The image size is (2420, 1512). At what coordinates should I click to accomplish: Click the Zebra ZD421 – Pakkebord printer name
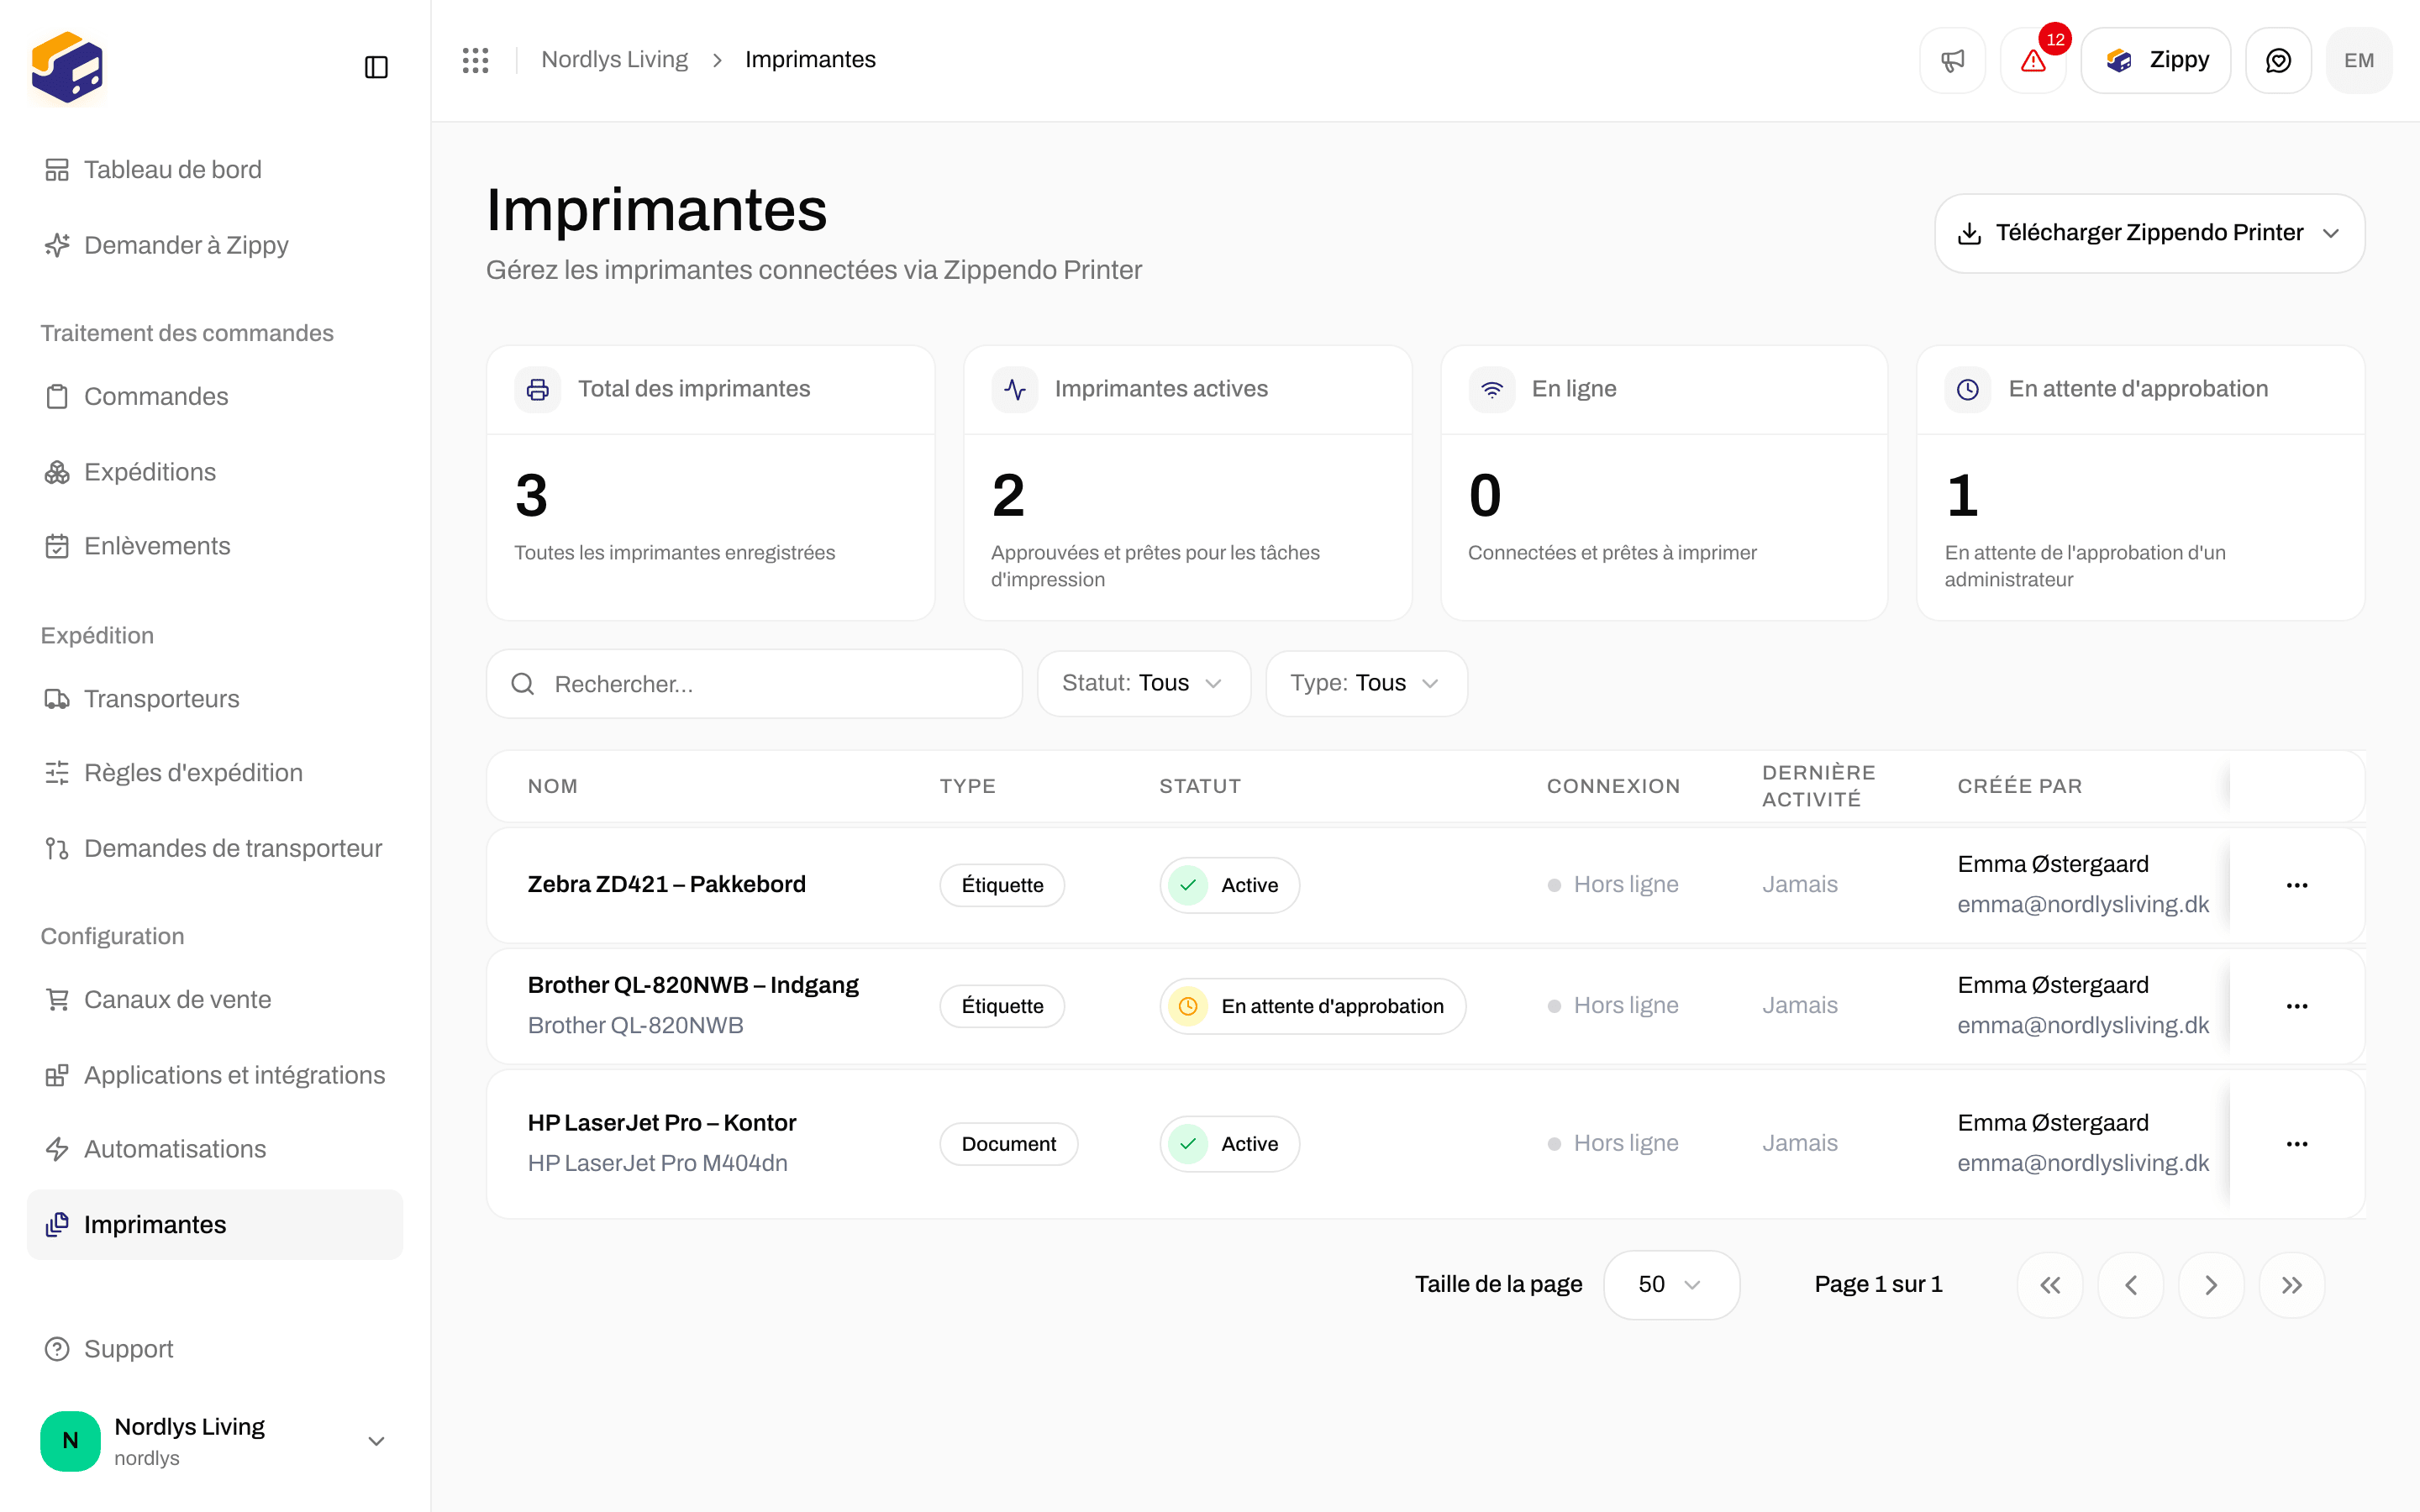pyautogui.click(x=666, y=885)
